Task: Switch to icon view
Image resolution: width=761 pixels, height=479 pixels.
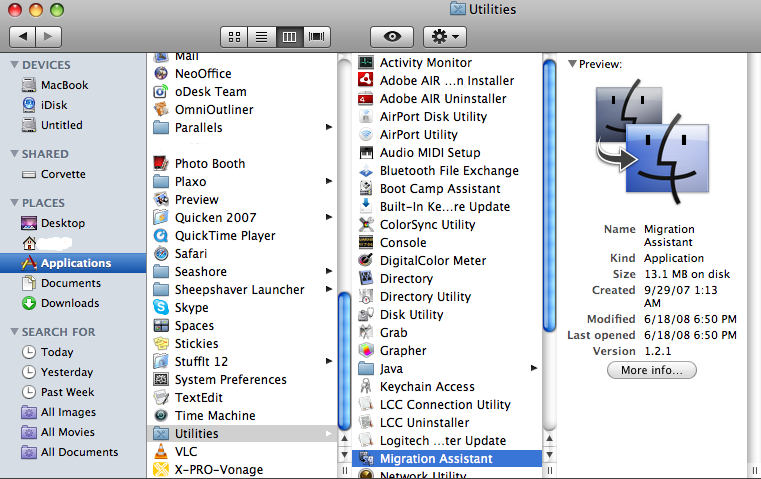Action: tap(234, 37)
